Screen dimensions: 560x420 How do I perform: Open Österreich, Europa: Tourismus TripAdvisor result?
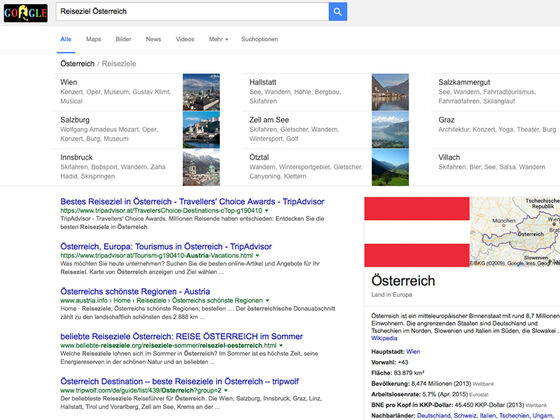click(166, 247)
